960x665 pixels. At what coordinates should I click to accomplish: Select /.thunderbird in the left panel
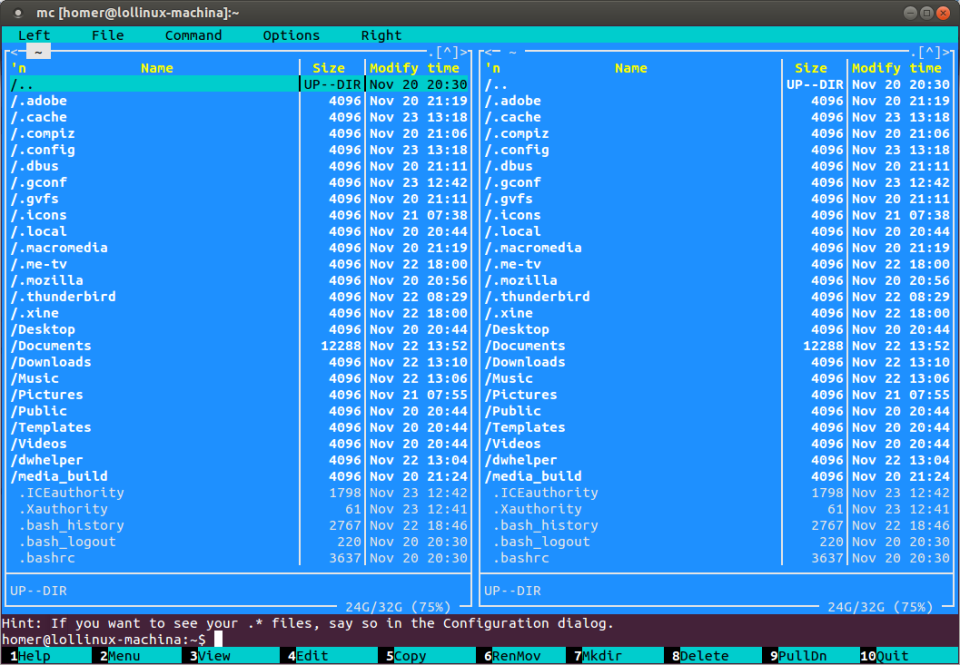pyautogui.click(x=239, y=297)
